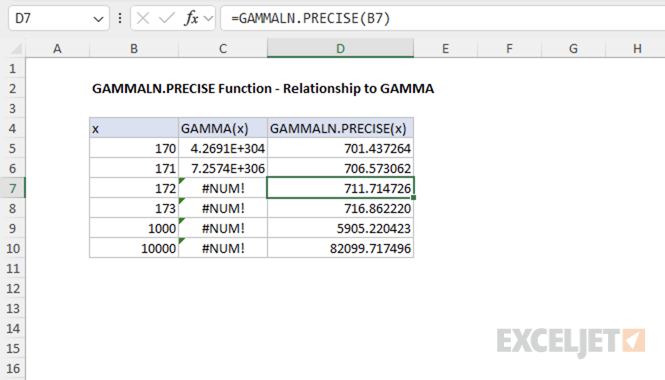Click cell containing 172
Image resolution: width=665 pixels, height=380 pixels.
134,188
